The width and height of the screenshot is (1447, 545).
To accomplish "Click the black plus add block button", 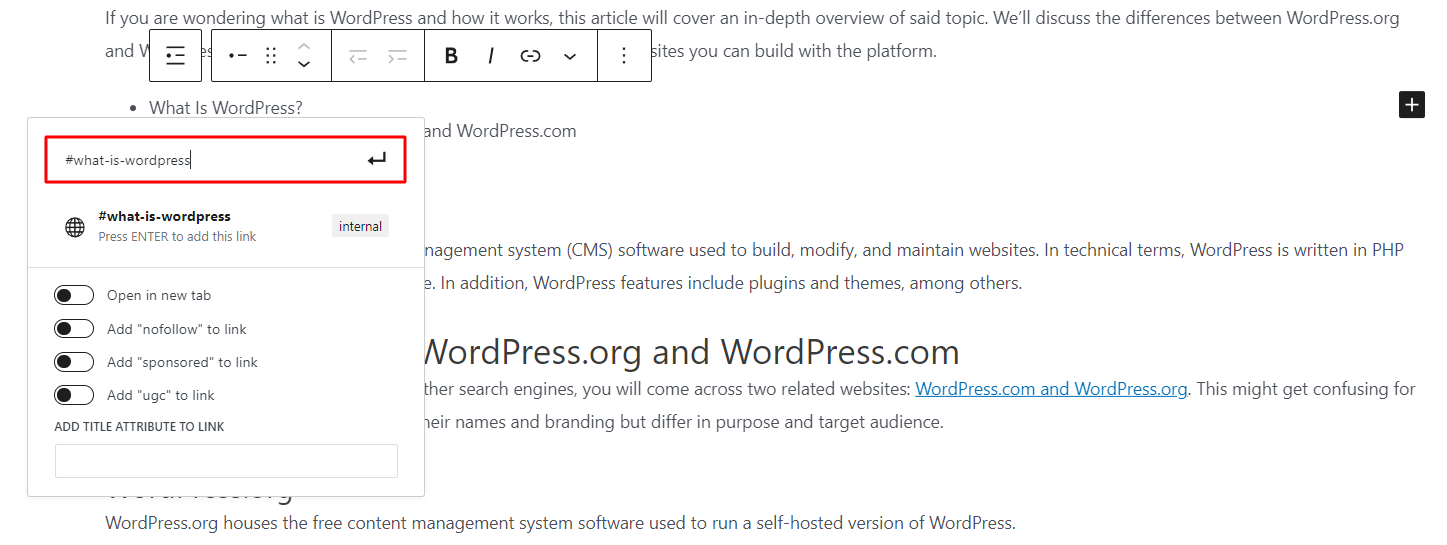I will [x=1411, y=104].
